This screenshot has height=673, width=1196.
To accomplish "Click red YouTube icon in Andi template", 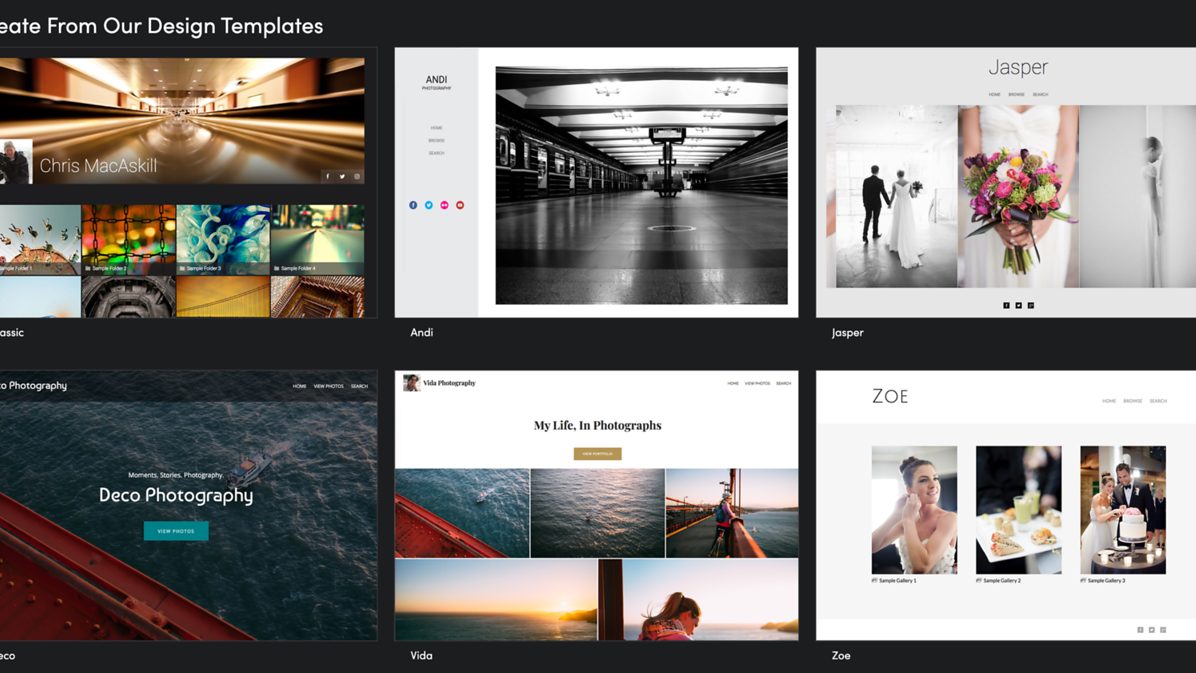I will (x=460, y=205).
